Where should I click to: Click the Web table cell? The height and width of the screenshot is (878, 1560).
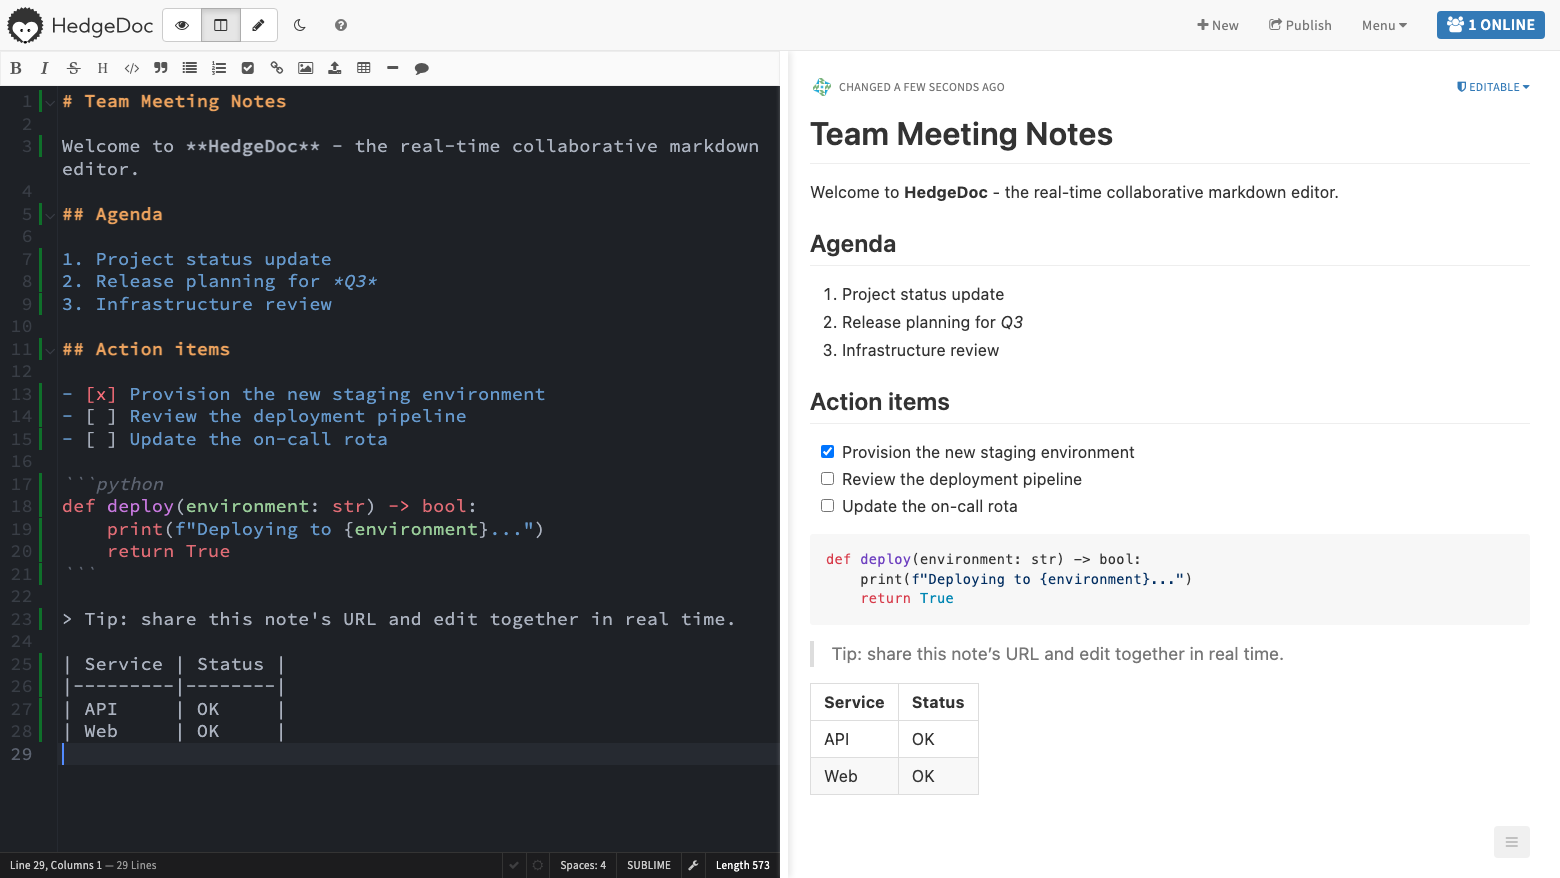click(x=854, y=776)
